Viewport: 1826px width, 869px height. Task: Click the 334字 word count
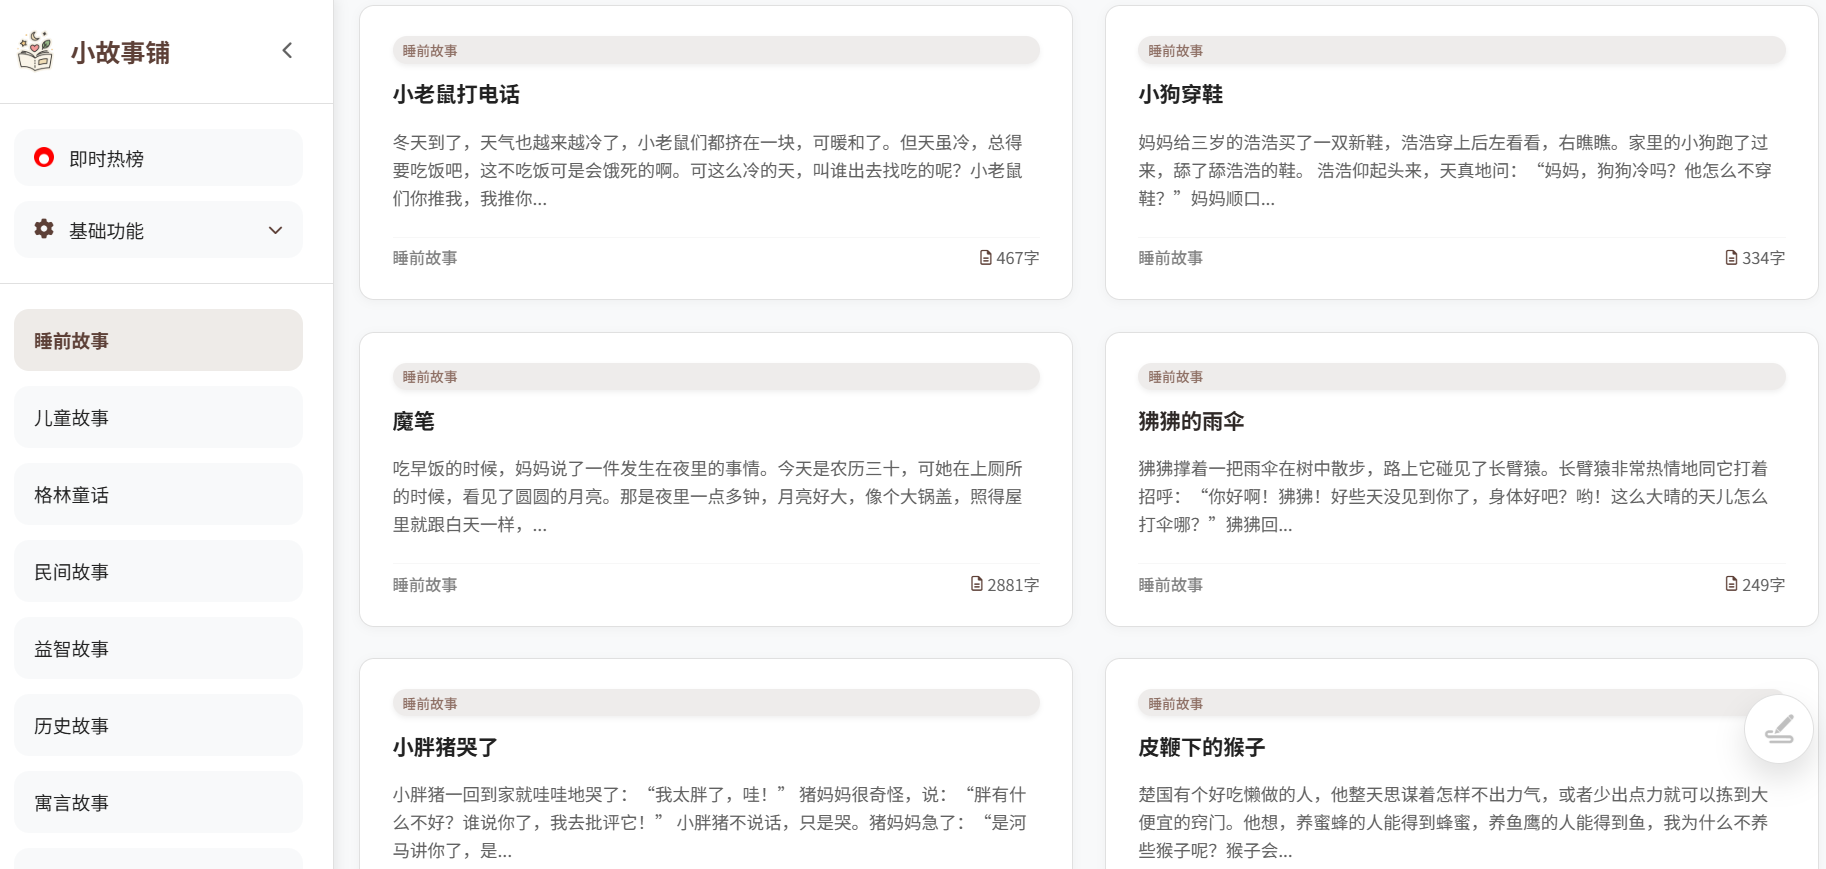pos(1764,258)
